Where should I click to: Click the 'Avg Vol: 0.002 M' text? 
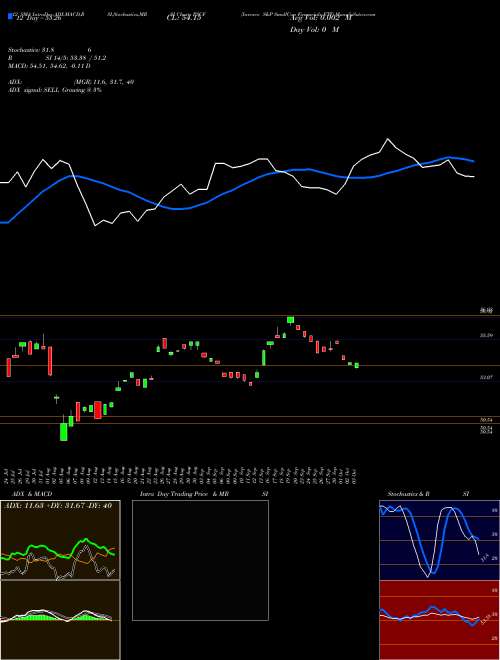pyautogui.click(x=321, y=19)
